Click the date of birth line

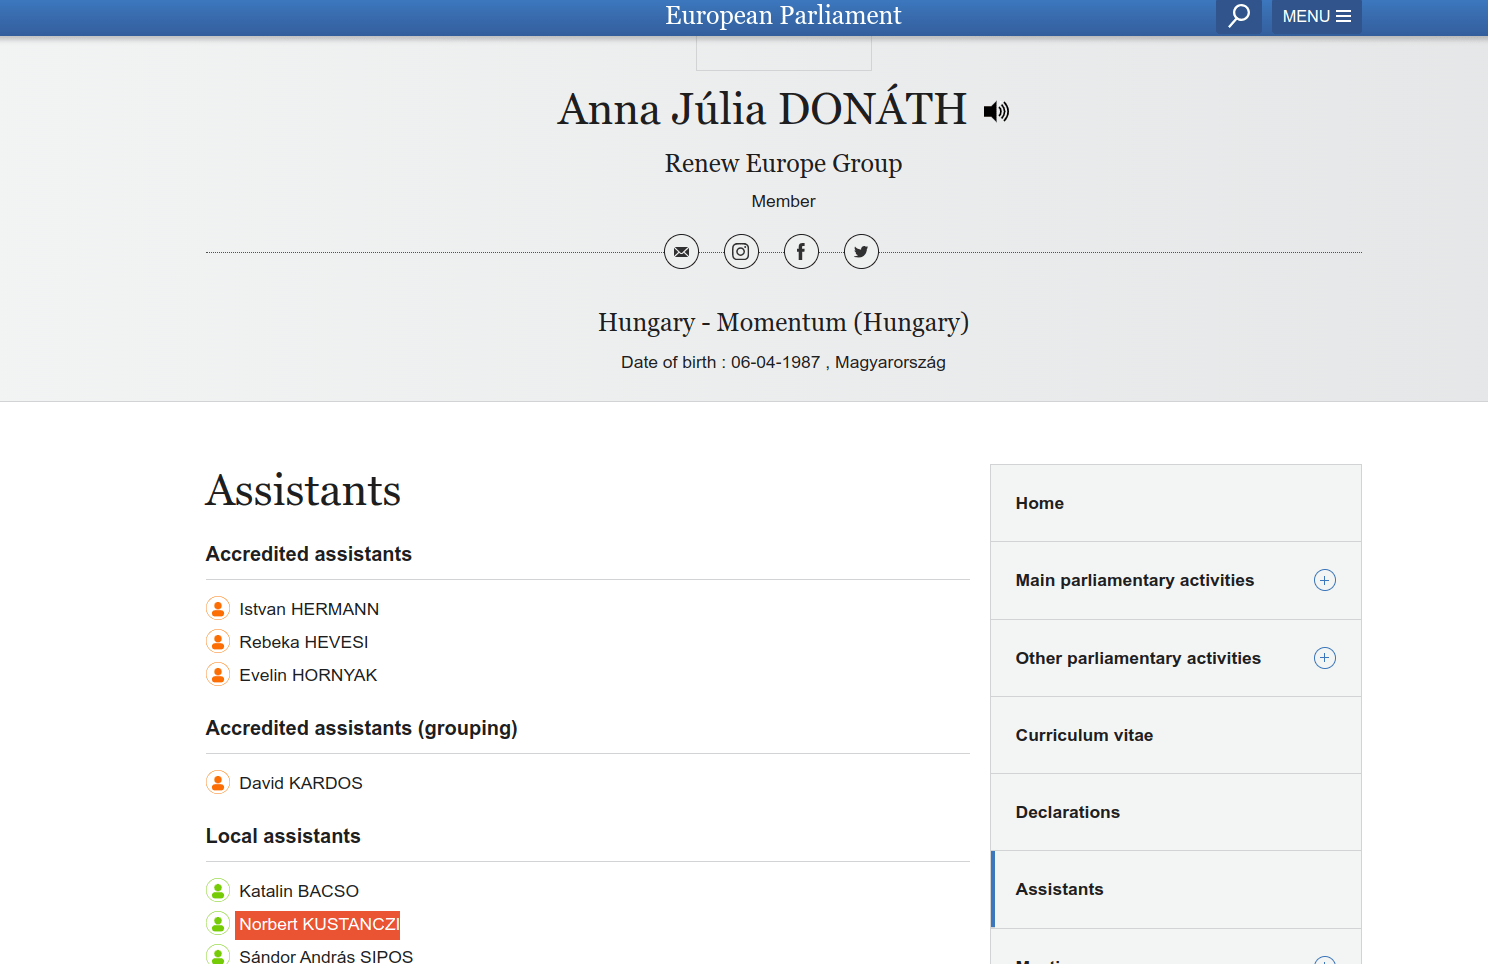click(783, 362)
